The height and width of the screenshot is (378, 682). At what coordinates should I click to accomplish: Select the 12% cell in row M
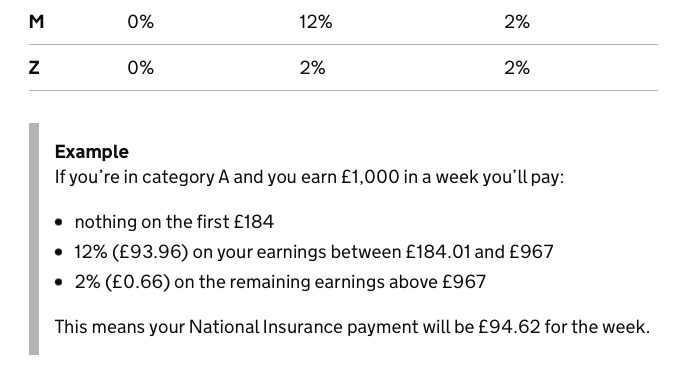point(316,21)
